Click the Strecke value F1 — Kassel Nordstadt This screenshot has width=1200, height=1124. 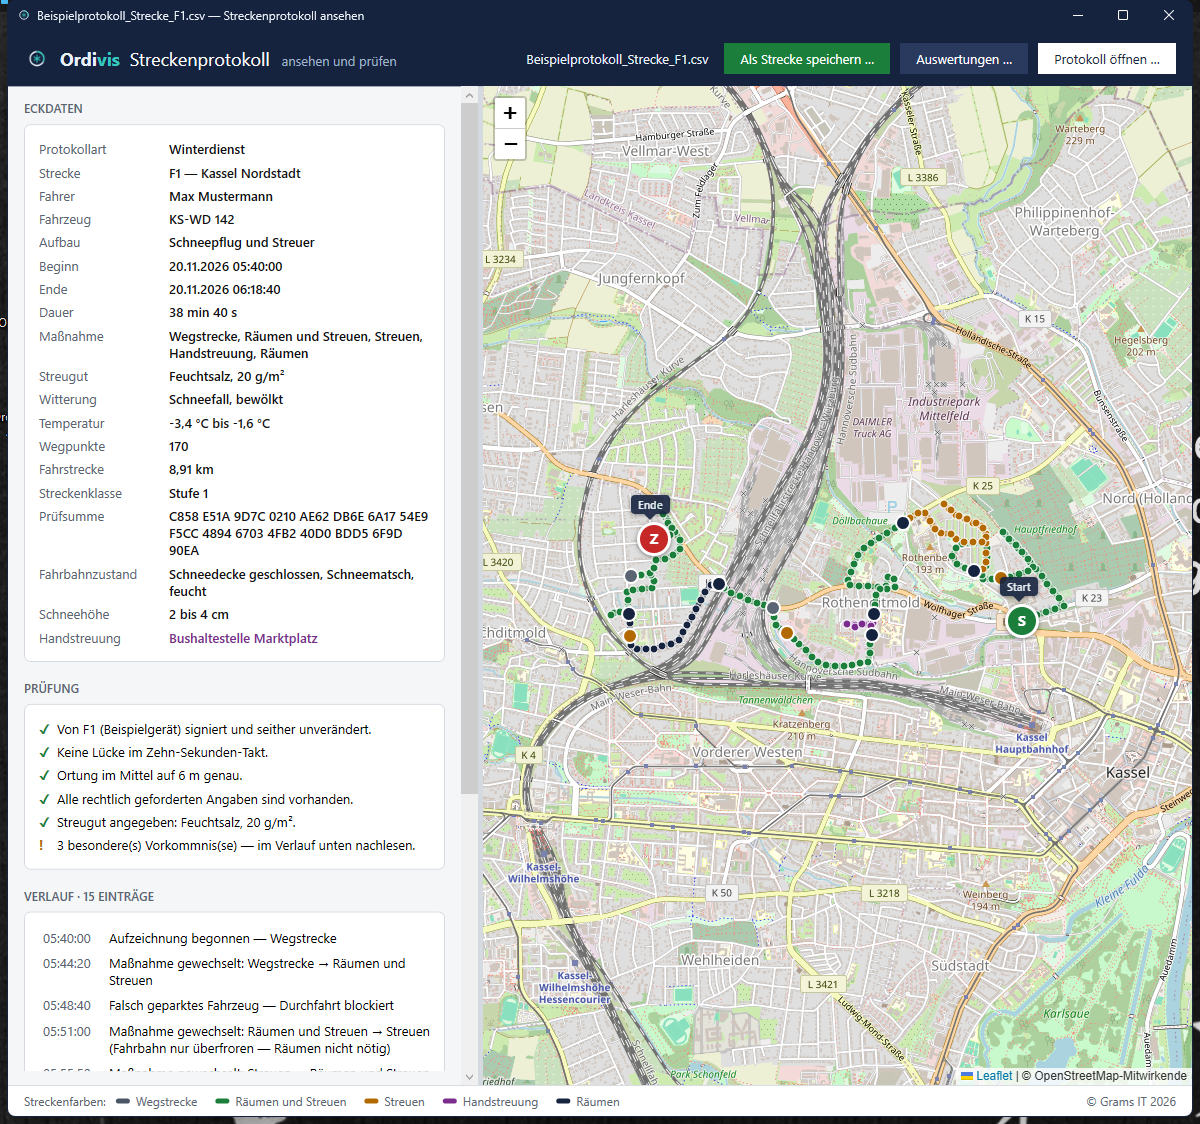235,174
